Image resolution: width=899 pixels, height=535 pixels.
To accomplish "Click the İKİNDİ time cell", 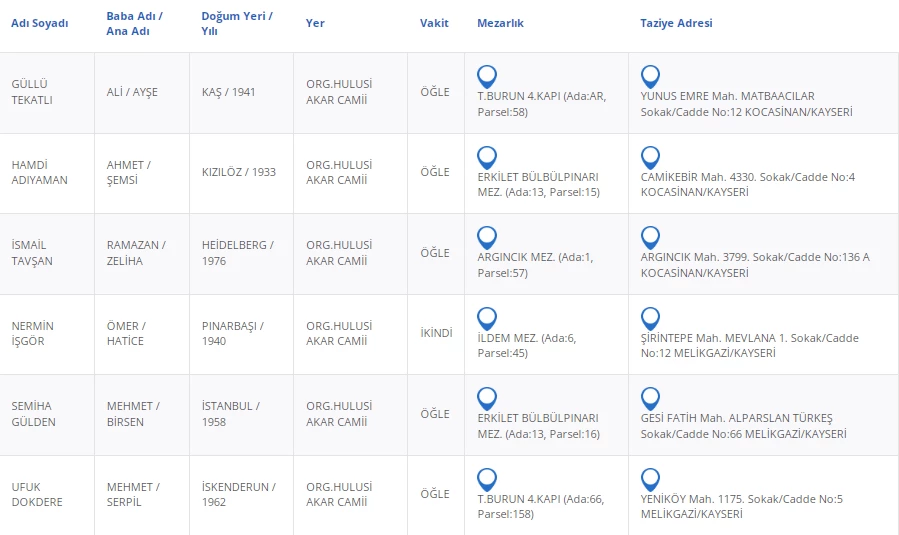I will [x=436, y=333].
